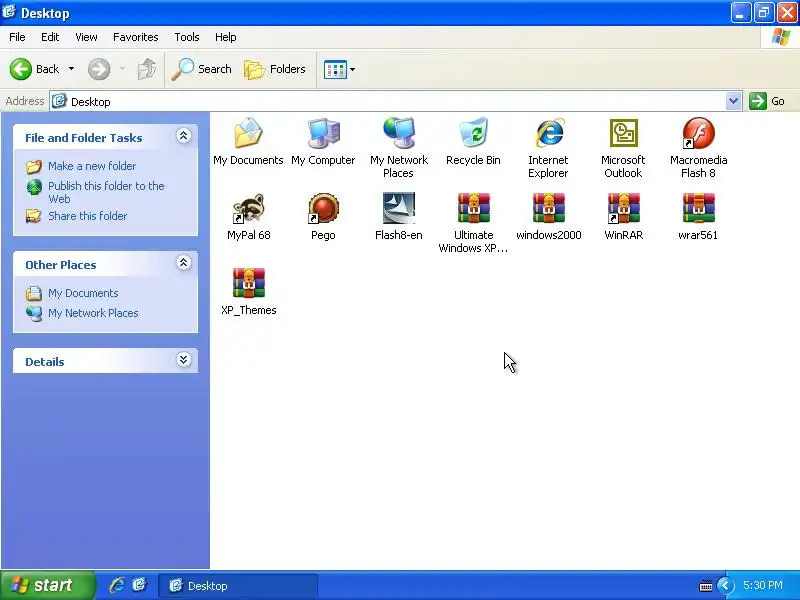Select the Flash8-en installer icon
This screenshot has width=800, height=600.
coord(398,208)
